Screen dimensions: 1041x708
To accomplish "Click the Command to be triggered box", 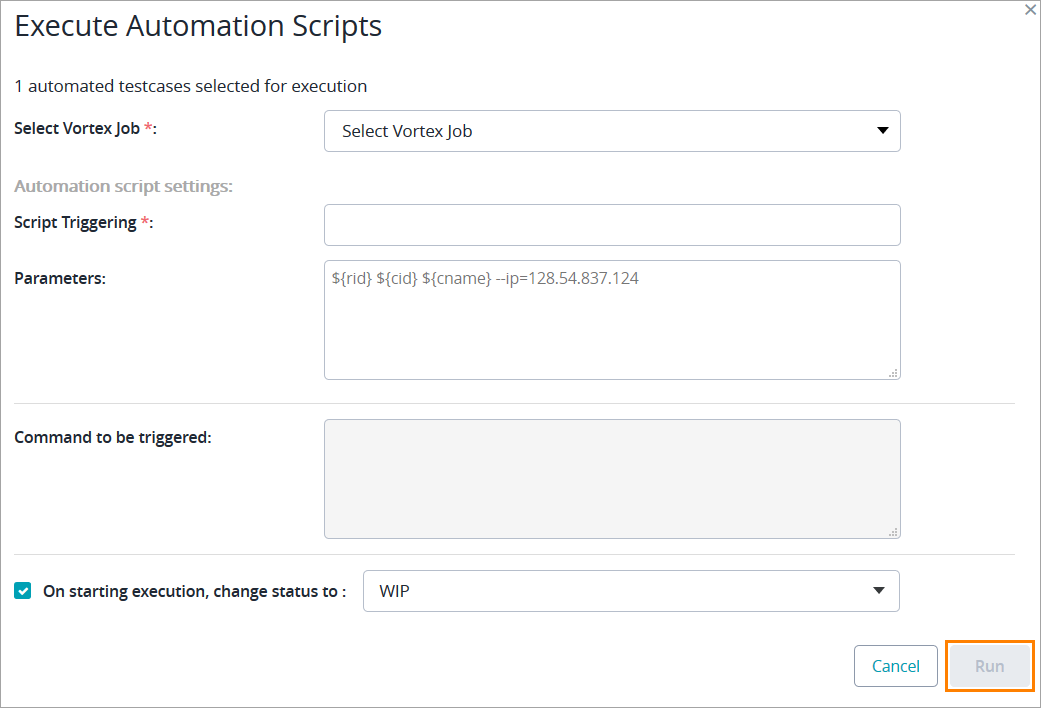I will [x=612, y=479].
